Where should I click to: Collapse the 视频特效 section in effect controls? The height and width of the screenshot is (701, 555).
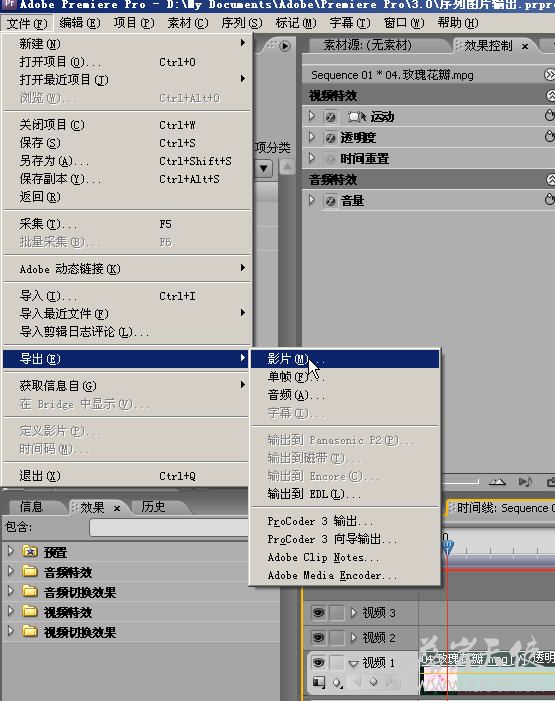551,95
